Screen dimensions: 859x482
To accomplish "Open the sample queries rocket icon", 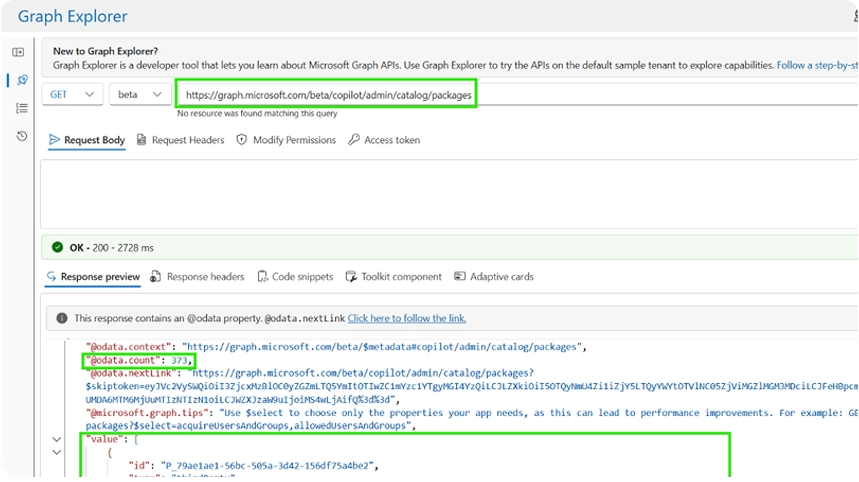I will coord(22,80).
